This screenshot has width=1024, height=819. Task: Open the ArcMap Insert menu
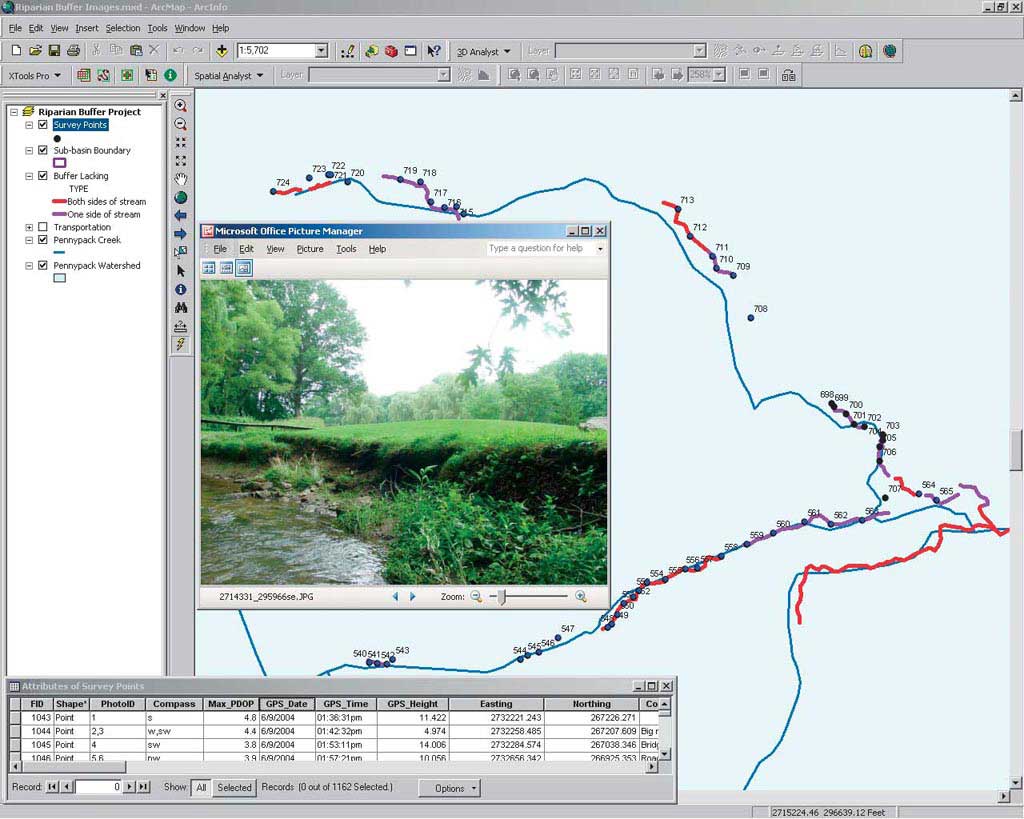(87, 28)
